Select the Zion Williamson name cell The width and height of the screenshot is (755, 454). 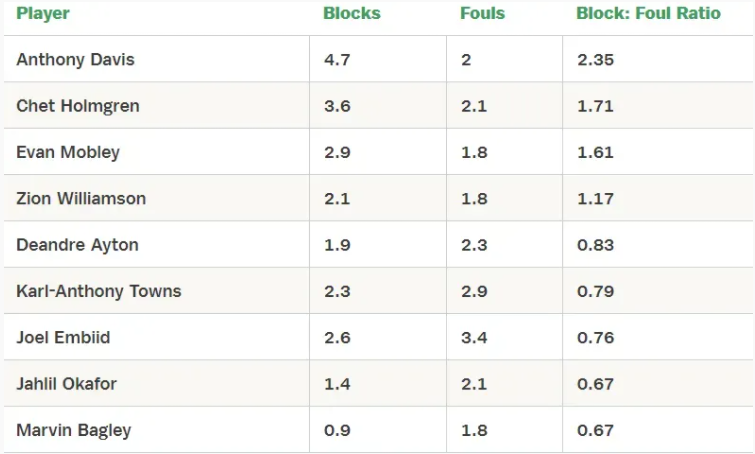point(156,198)
